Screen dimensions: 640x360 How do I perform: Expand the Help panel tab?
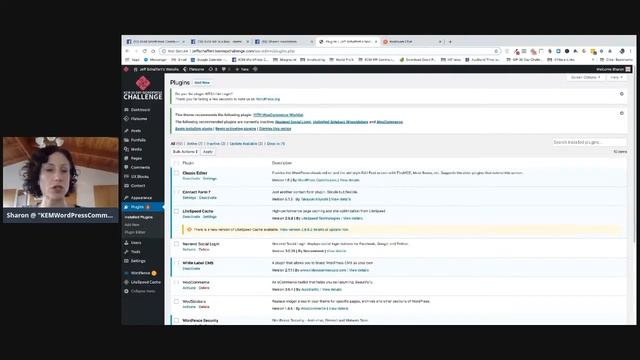pos(616,77)
